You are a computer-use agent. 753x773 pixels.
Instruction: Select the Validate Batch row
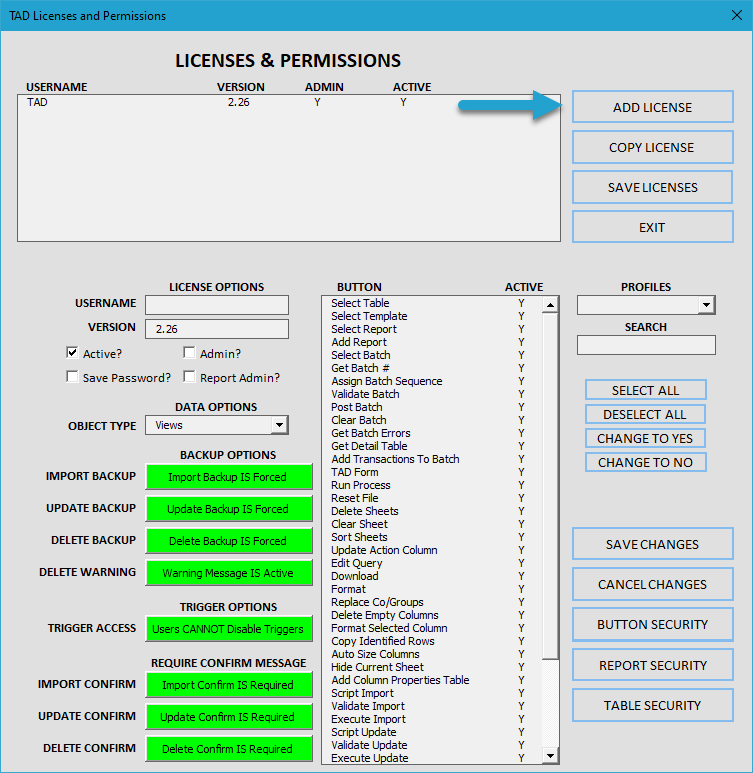click(431, 394)
